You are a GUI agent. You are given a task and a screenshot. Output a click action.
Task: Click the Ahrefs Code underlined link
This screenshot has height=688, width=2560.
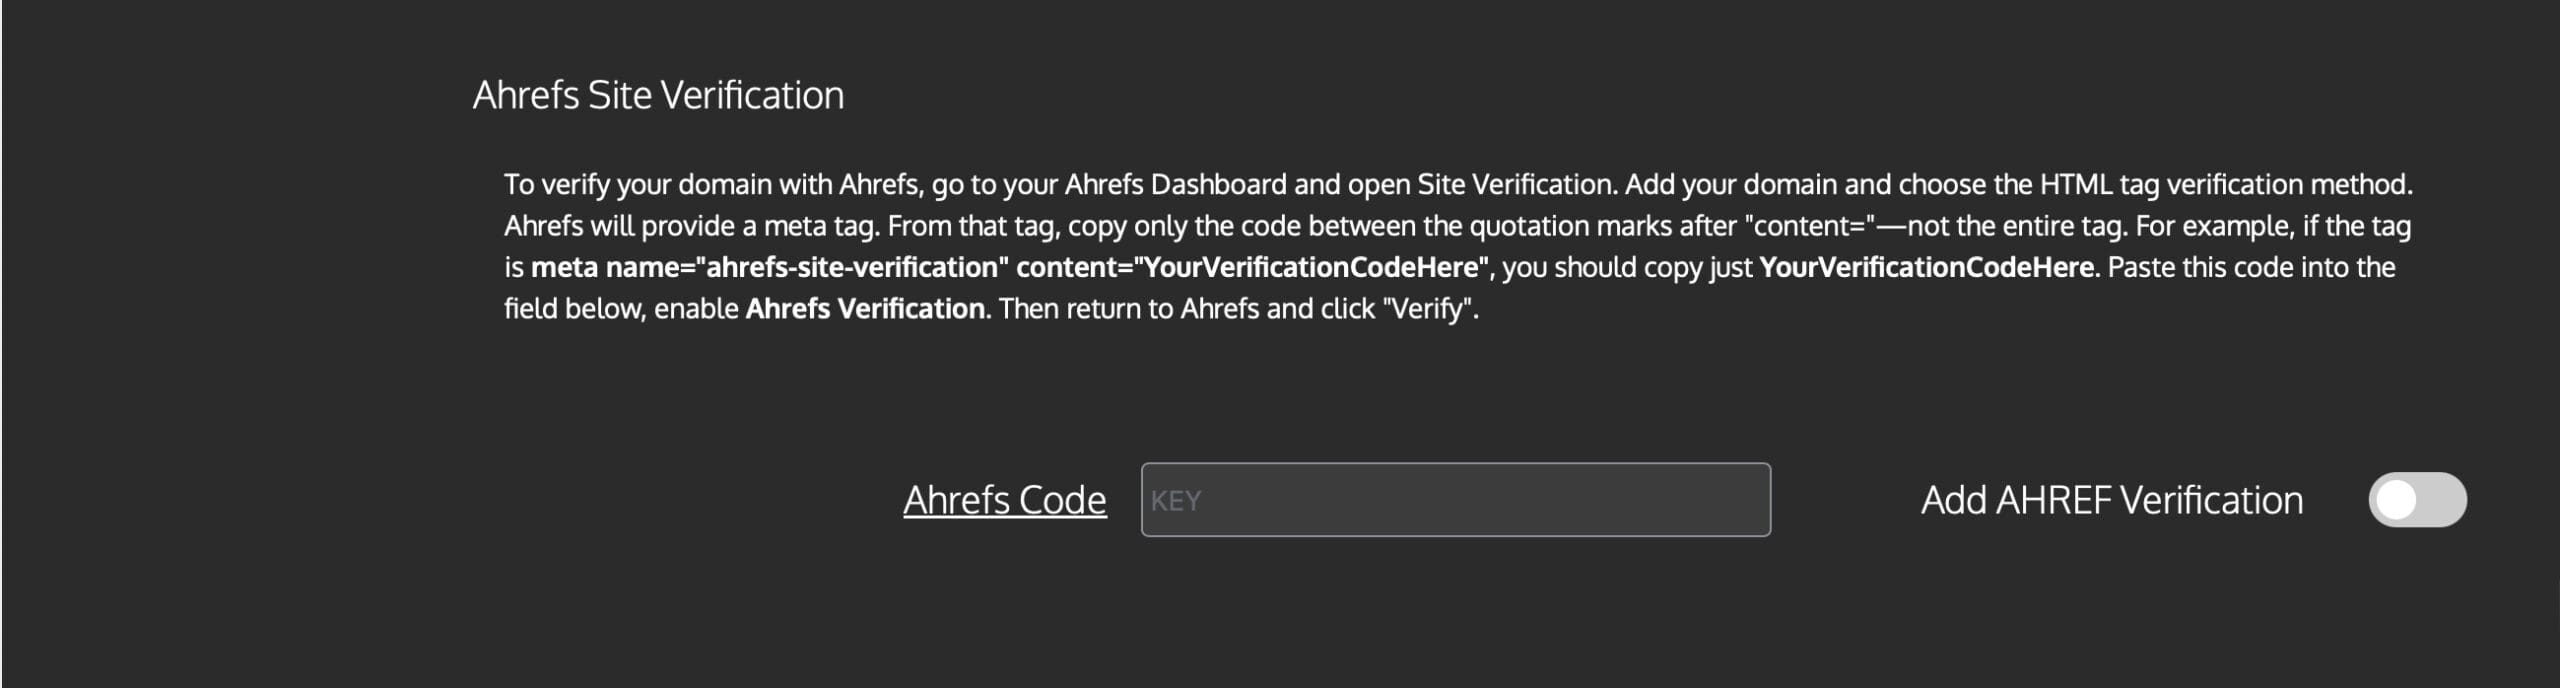coord(1004,500)
